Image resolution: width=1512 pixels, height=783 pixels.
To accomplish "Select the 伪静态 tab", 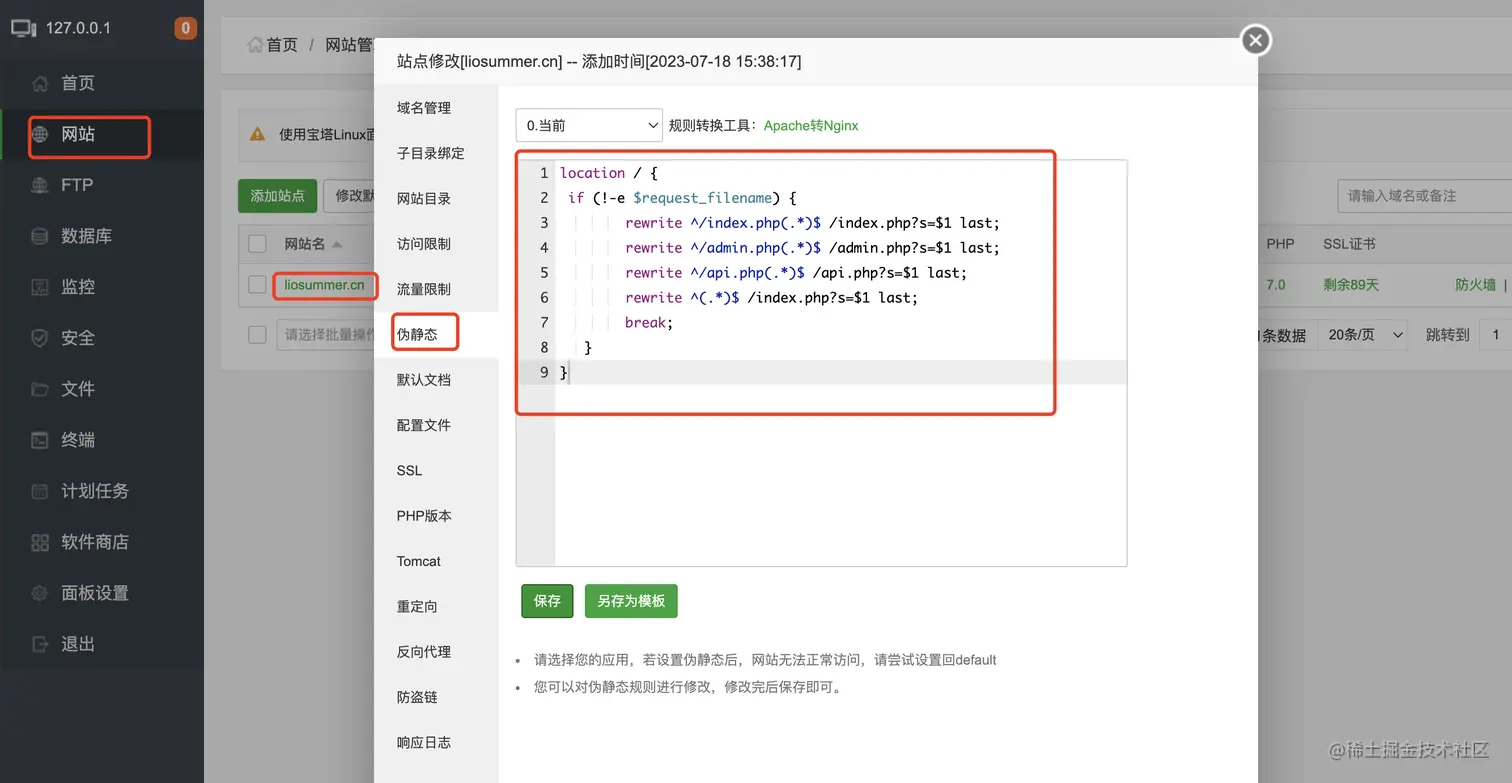I will [436, 334].
